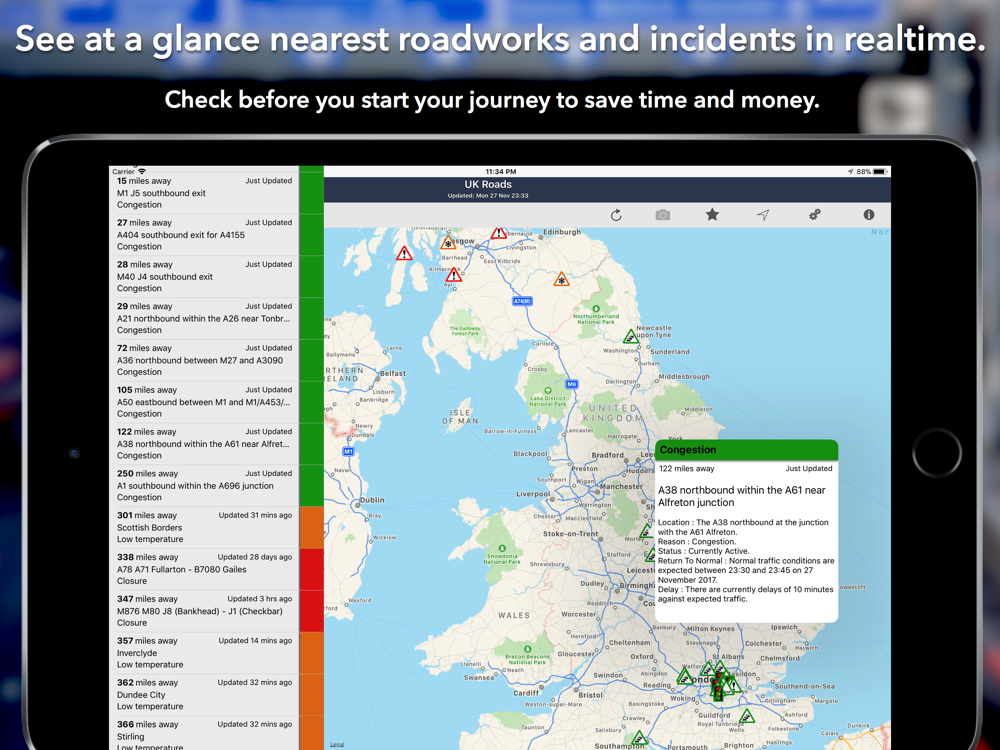Select the green congestion marker near Southampton
The height and width of the screenshot is (750, 1000).
click(639, 739)
